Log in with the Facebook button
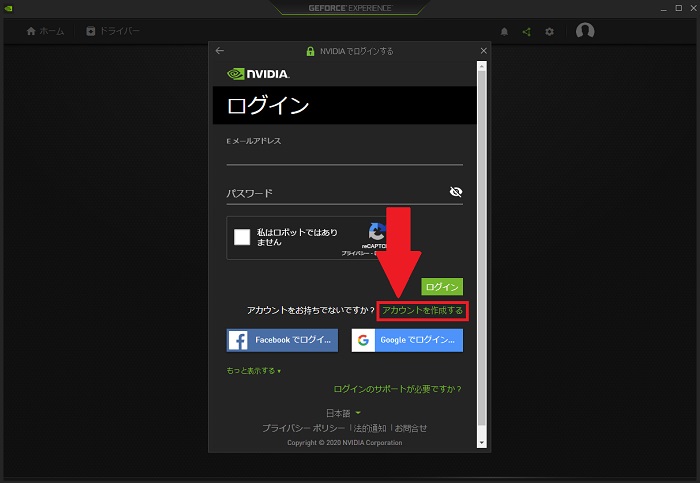This screenshot has height=483, width=700. coord(282,340)
